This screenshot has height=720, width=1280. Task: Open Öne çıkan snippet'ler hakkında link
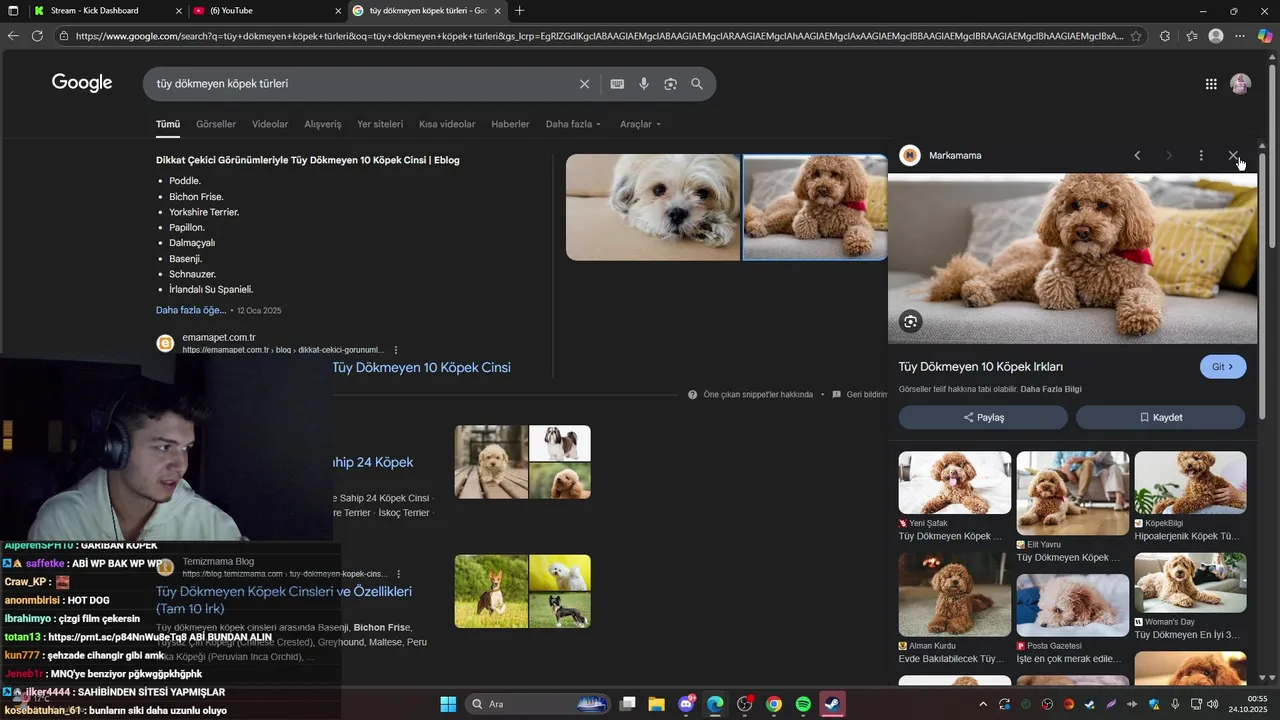coord(751,395)
